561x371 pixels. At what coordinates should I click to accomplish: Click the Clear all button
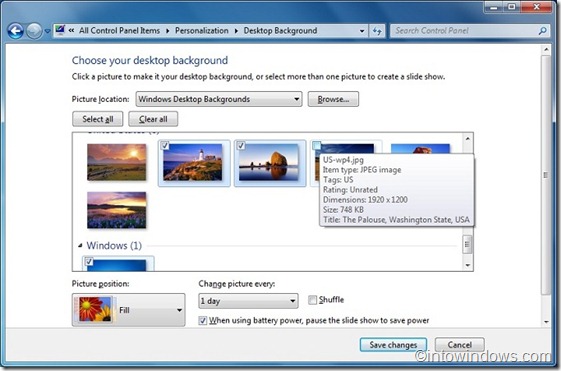point(153,119)
